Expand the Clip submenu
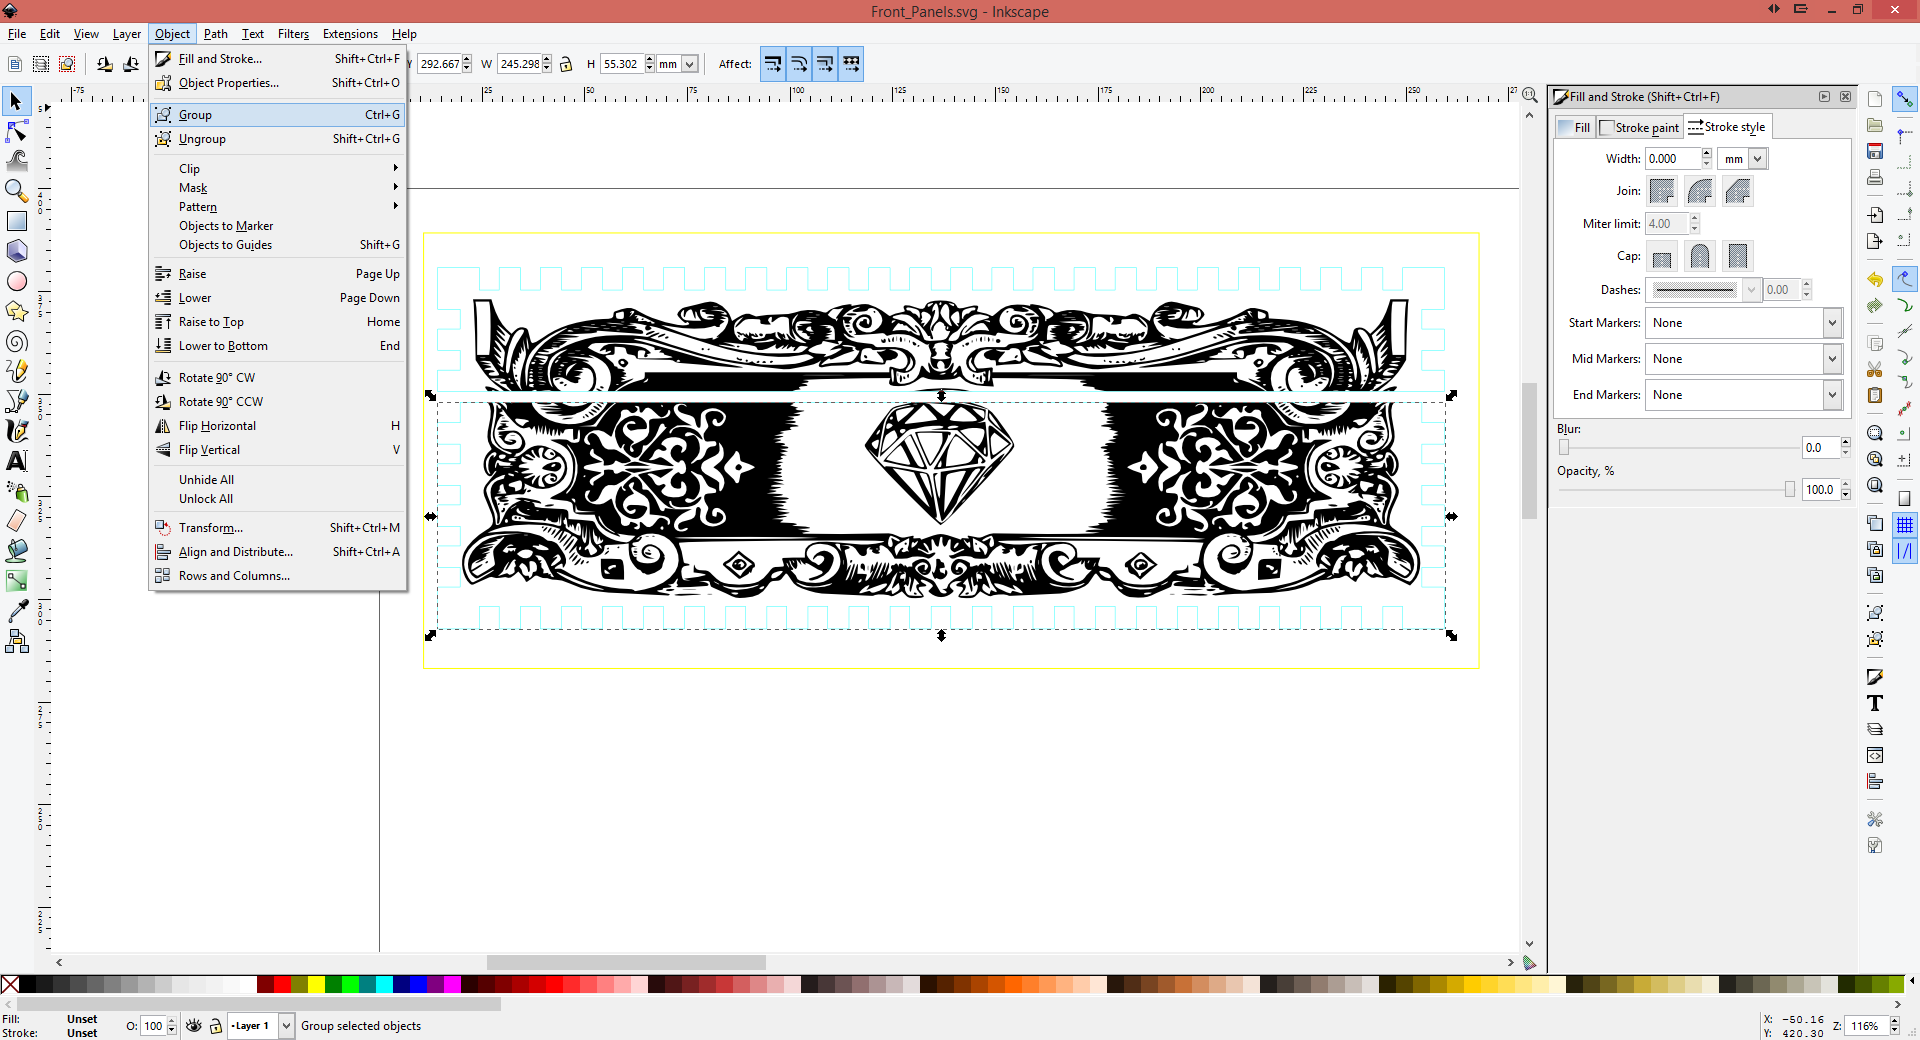 [x=278, y=169]
